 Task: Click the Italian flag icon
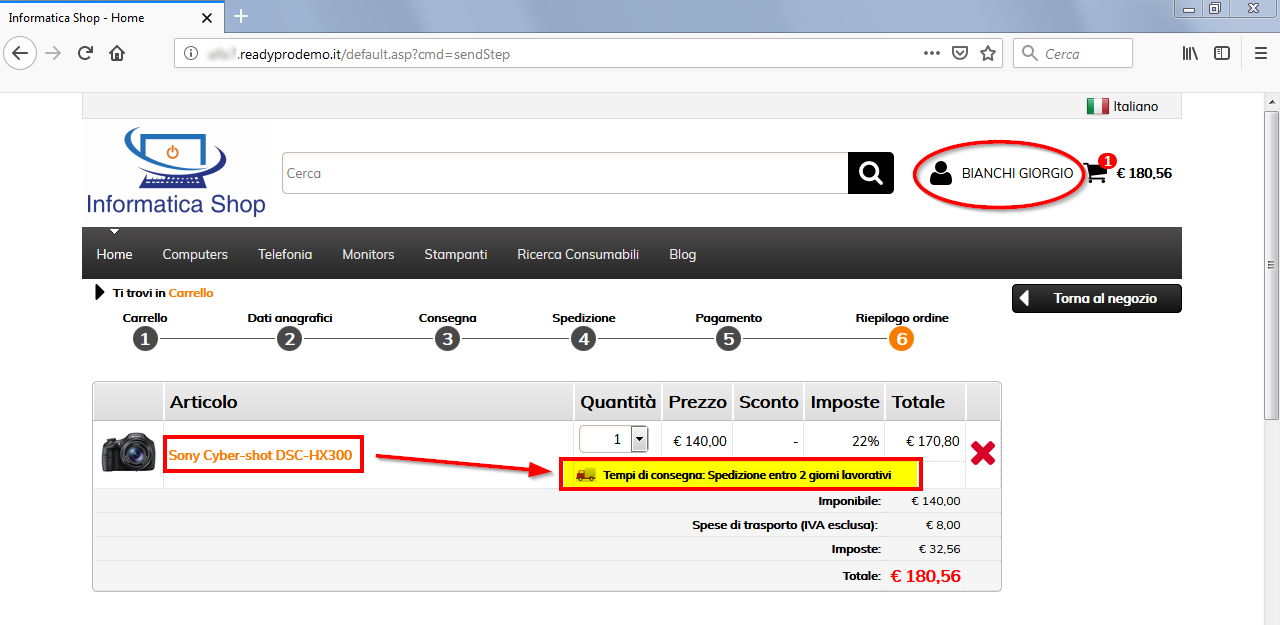1097,106
